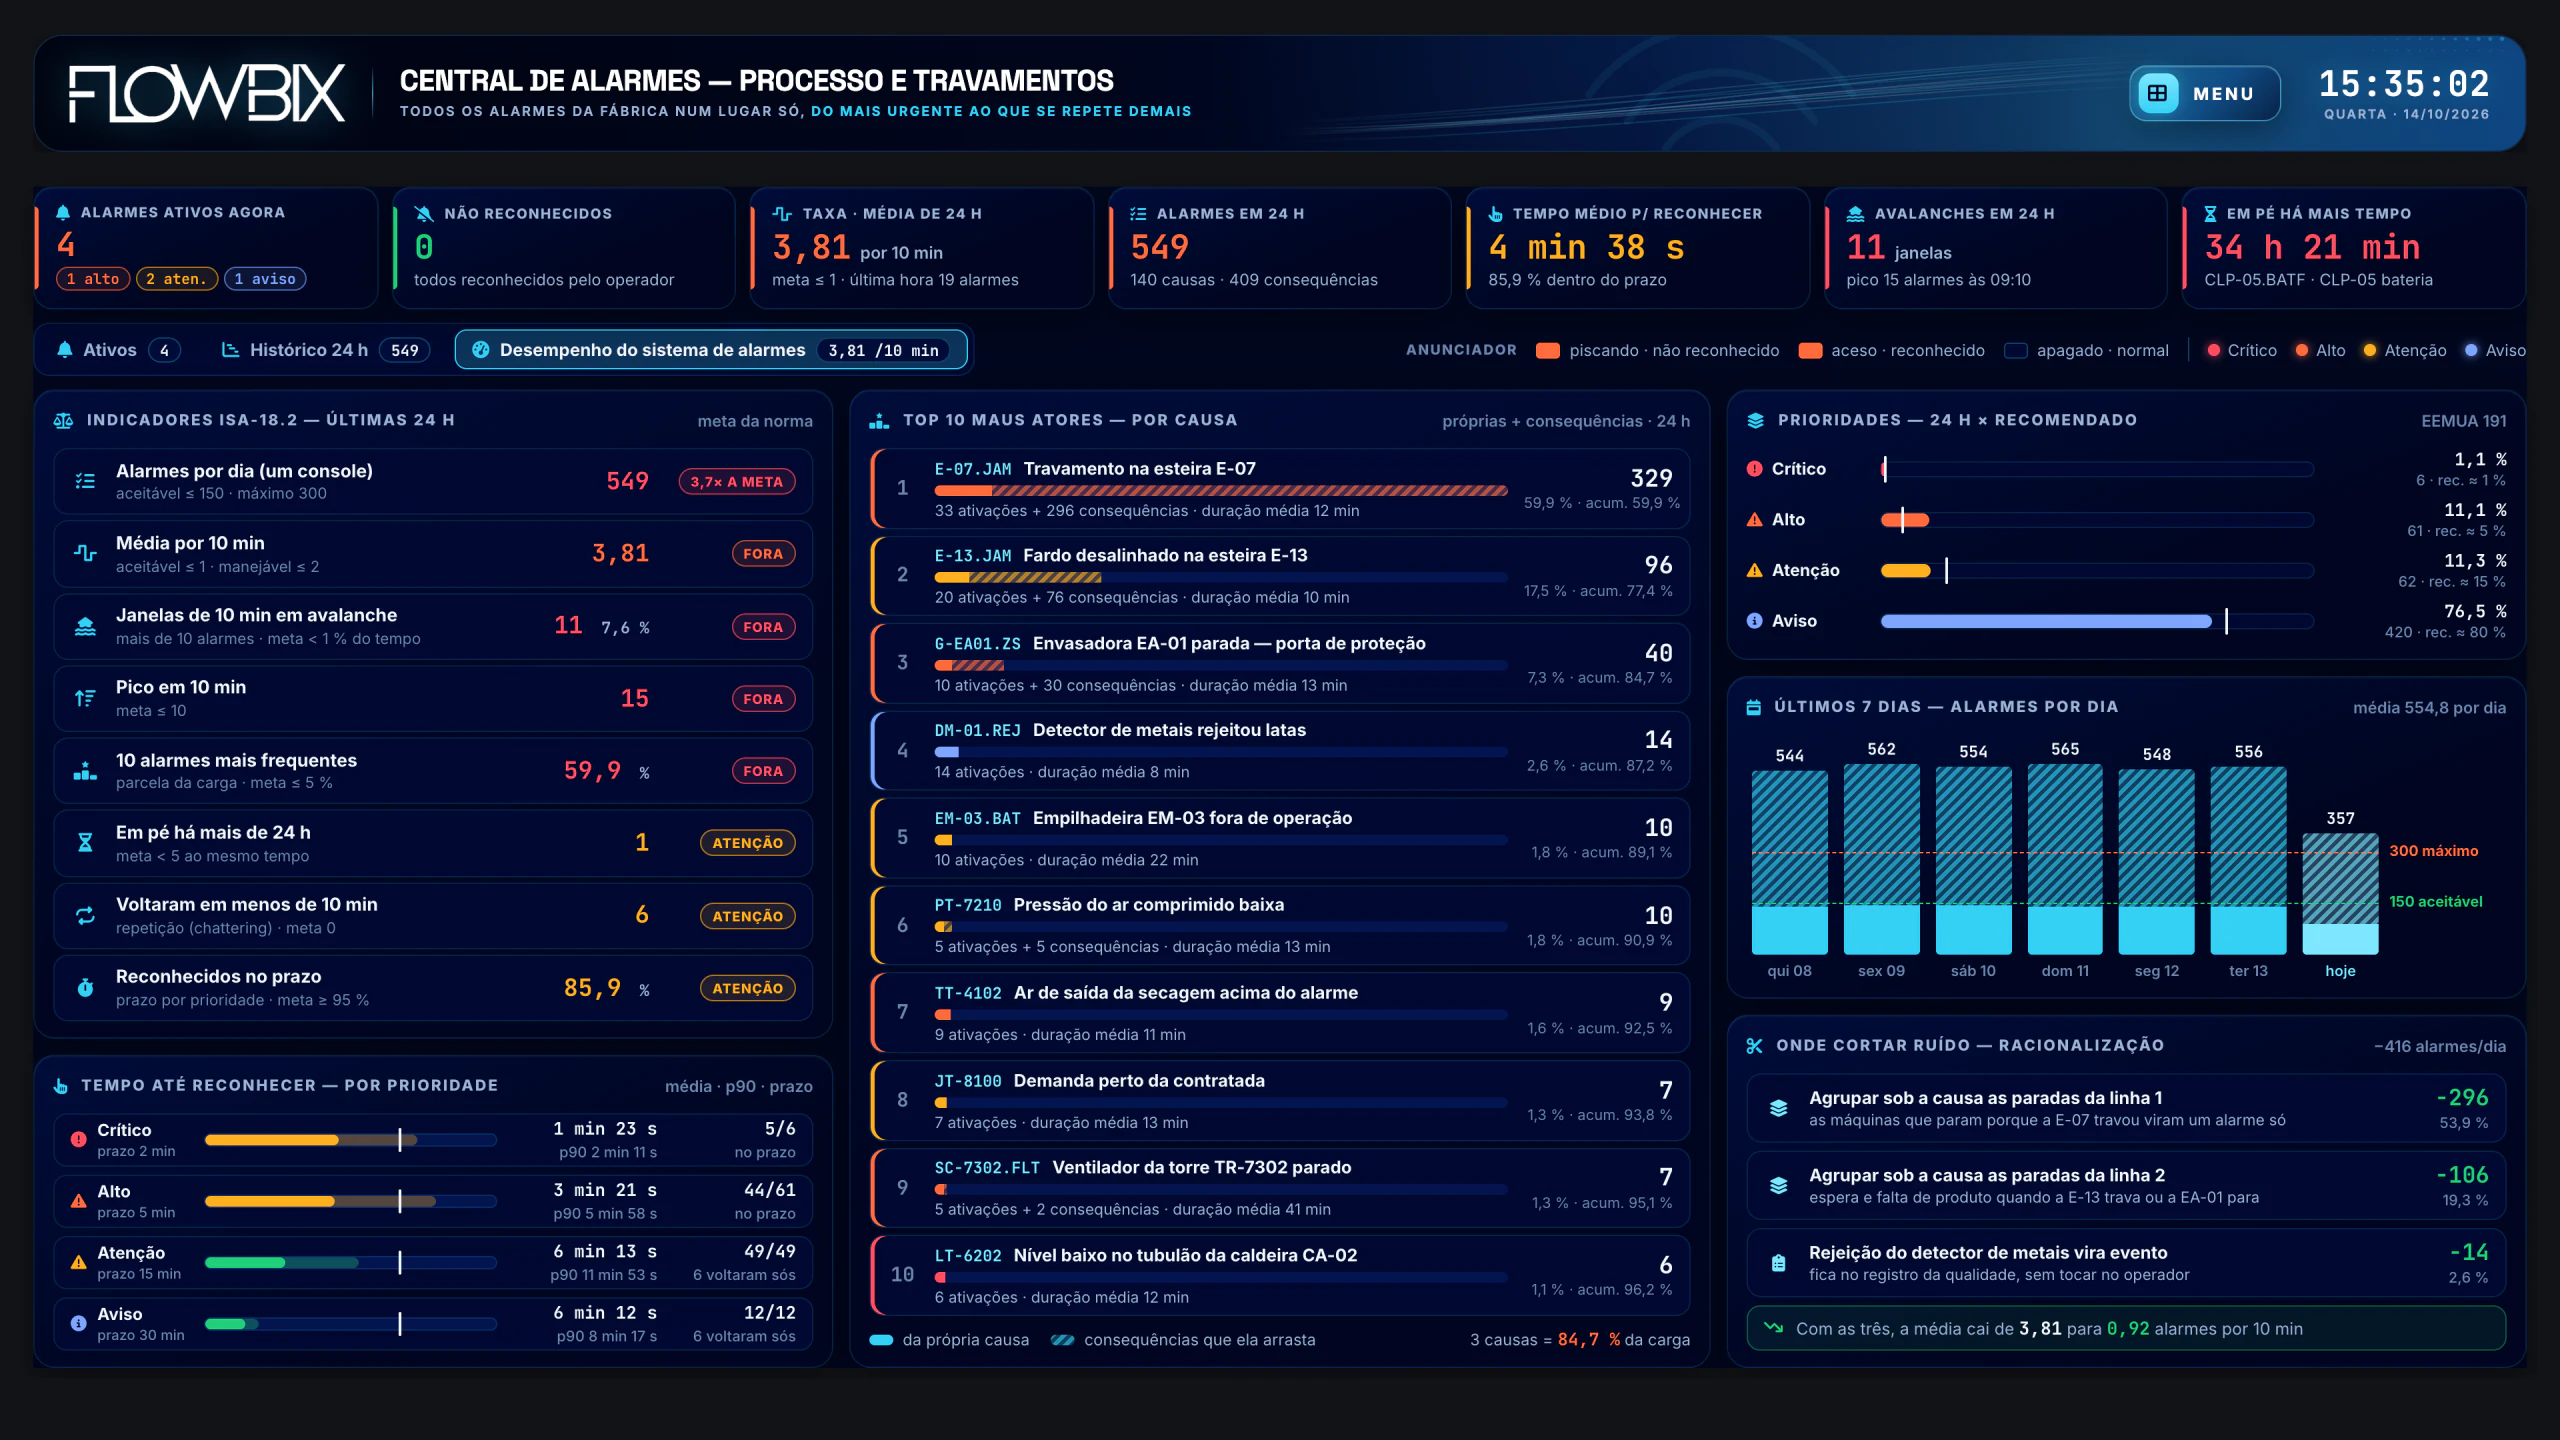2560x1440 pixels.
Task: Click the avalanche icon in Avalanches em 24 h
Action: point(1855,213)
